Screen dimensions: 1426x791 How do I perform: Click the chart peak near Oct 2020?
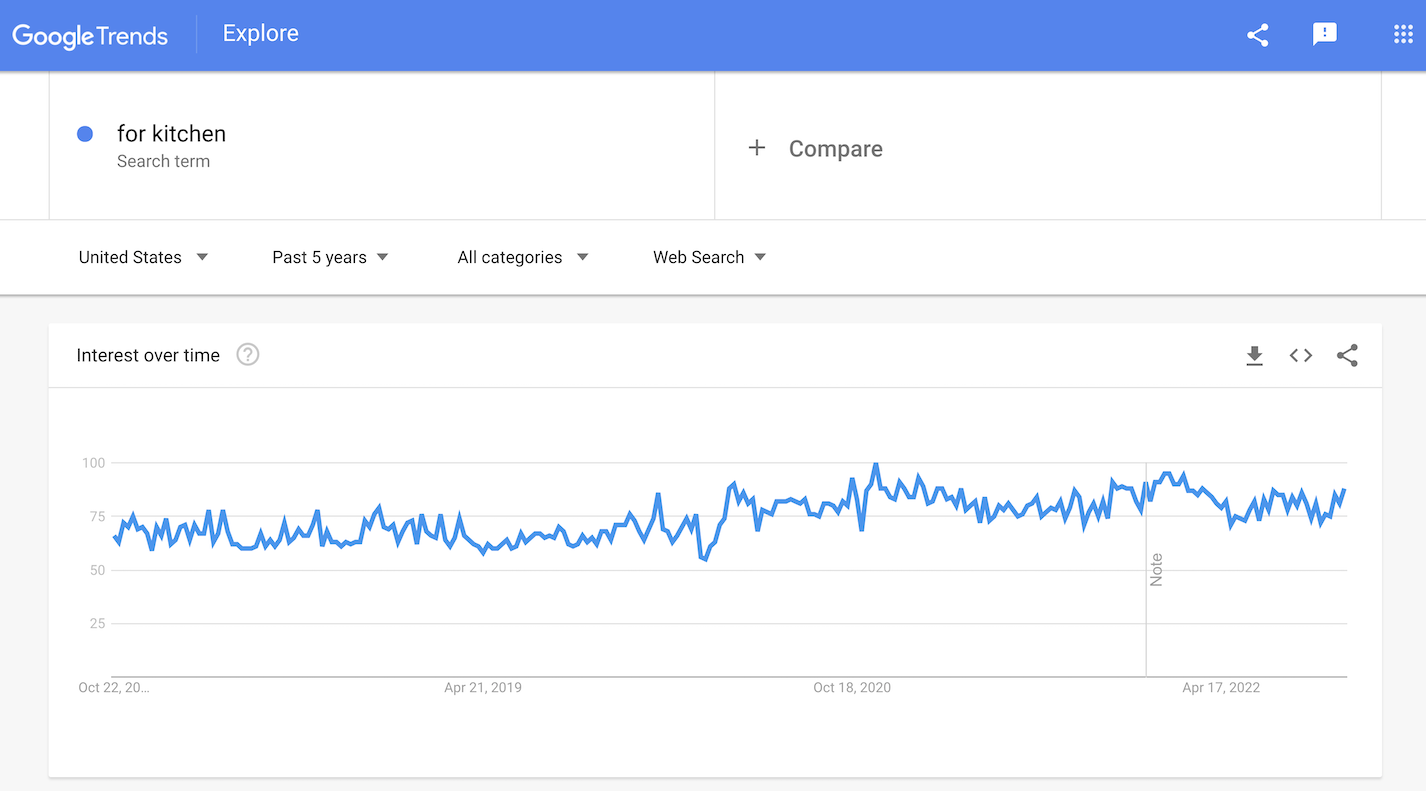point(876,464)
